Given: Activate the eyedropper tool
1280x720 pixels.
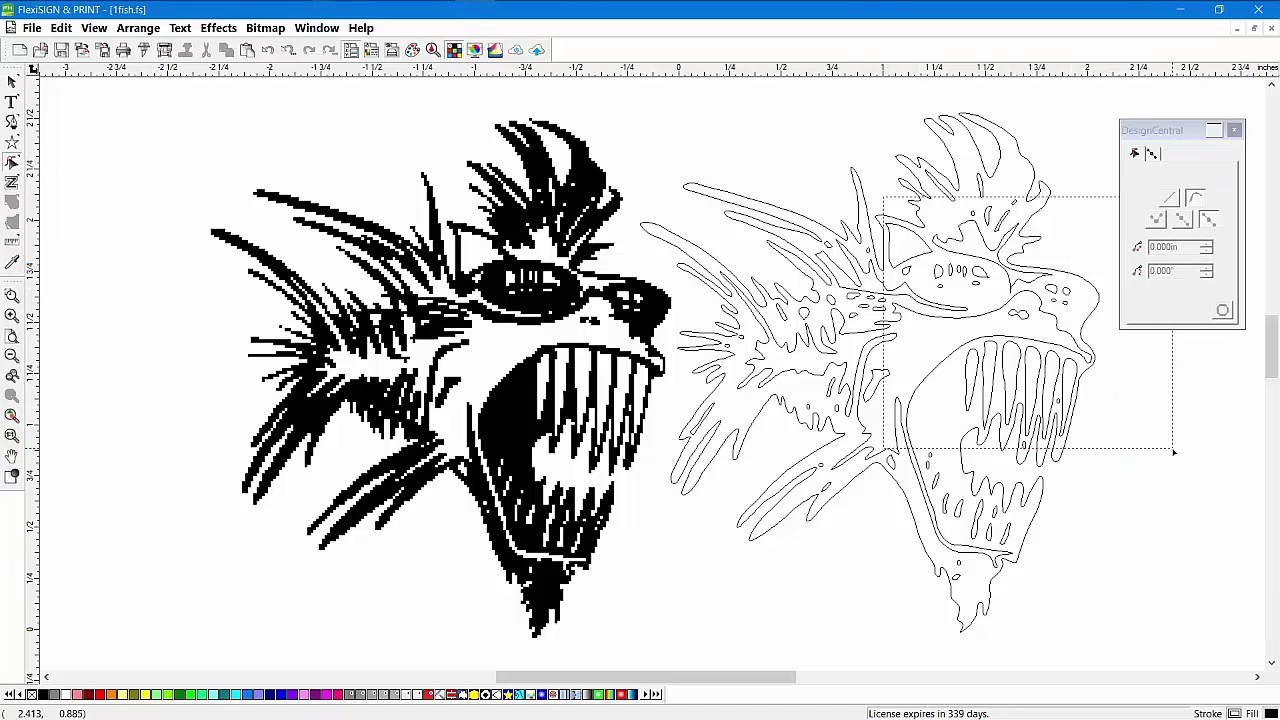Looking at the screenshot, I should pos(12,262).
